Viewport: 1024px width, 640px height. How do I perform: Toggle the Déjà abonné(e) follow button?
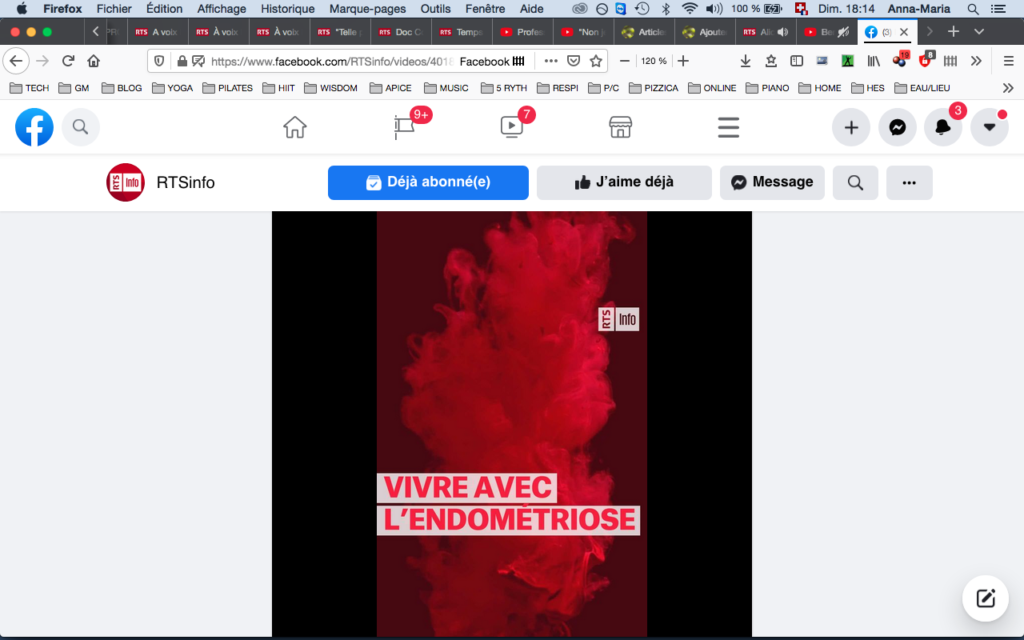pyautogui.click(x=428, y=183)
